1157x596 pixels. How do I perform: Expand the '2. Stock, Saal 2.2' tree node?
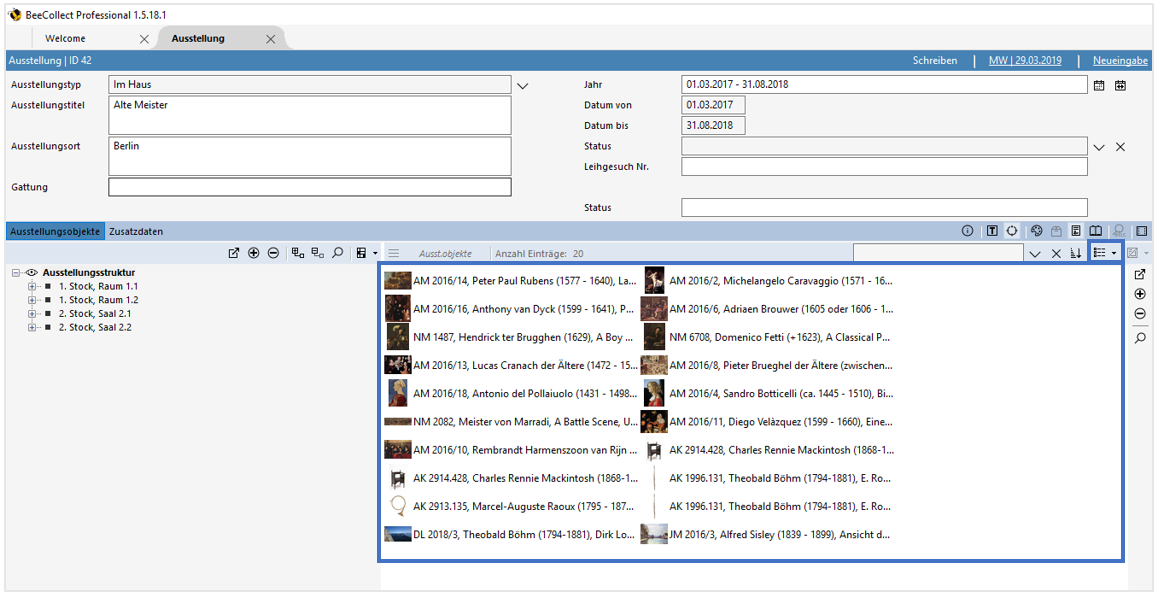pos(32,327)
